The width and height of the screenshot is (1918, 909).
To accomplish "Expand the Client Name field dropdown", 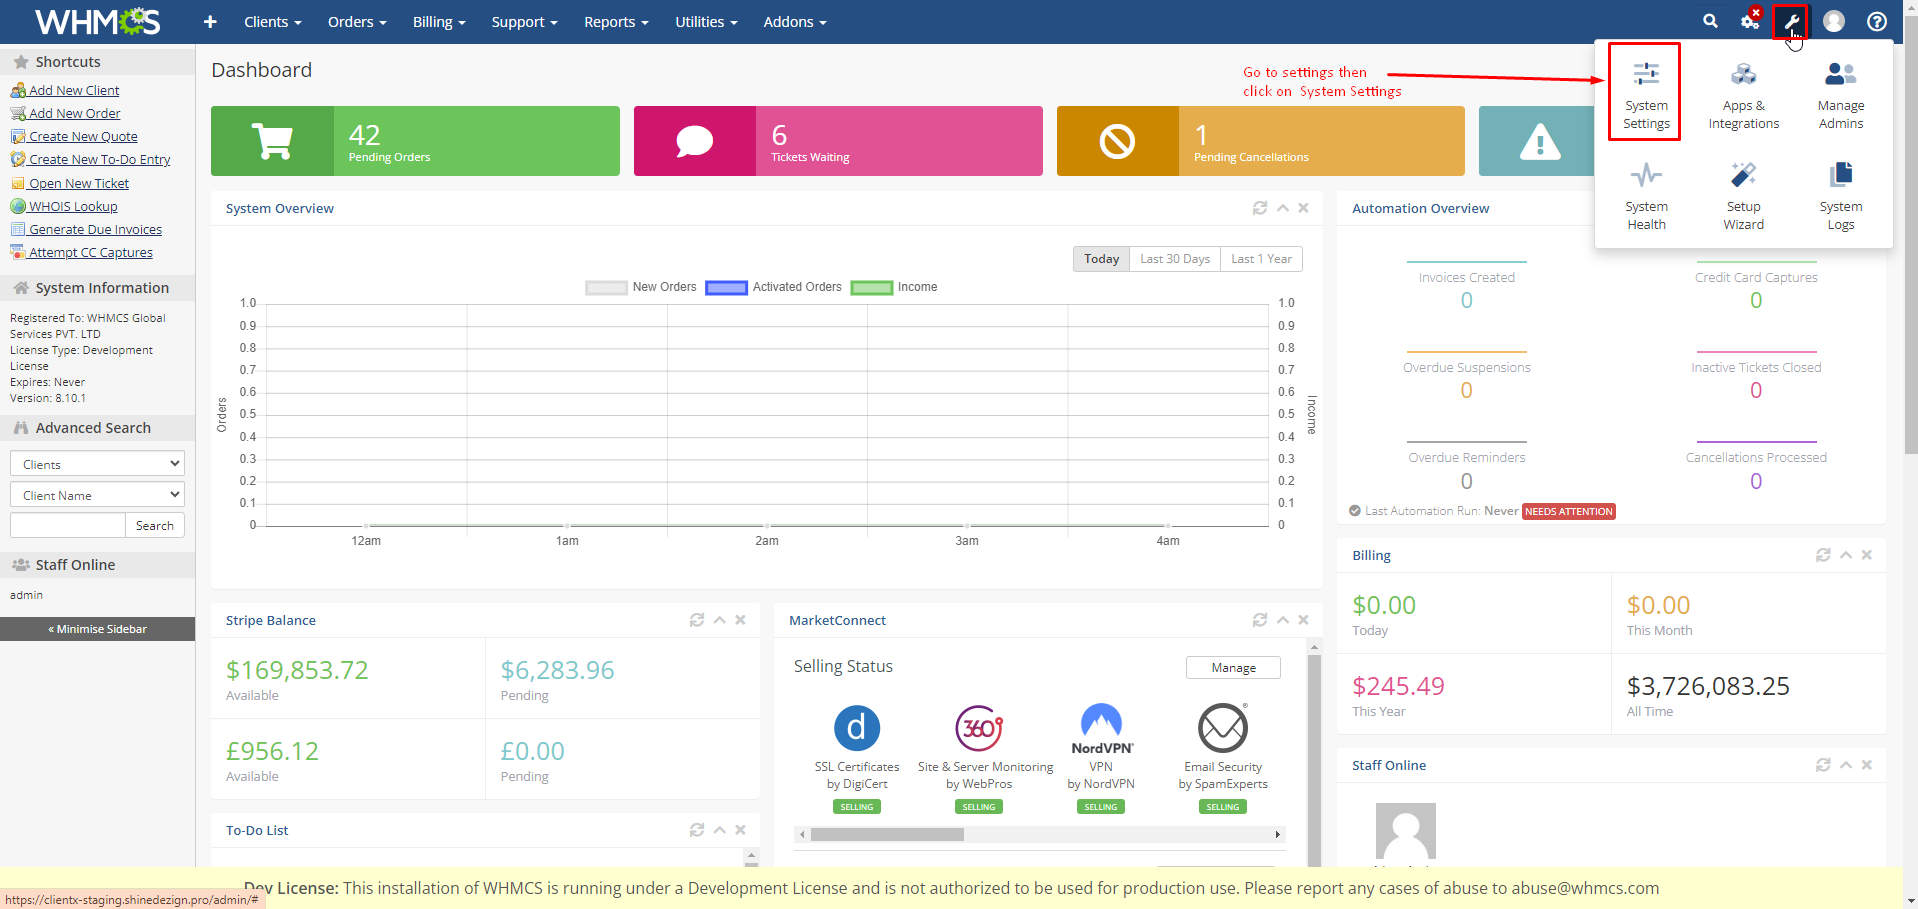I will (97, 495).
